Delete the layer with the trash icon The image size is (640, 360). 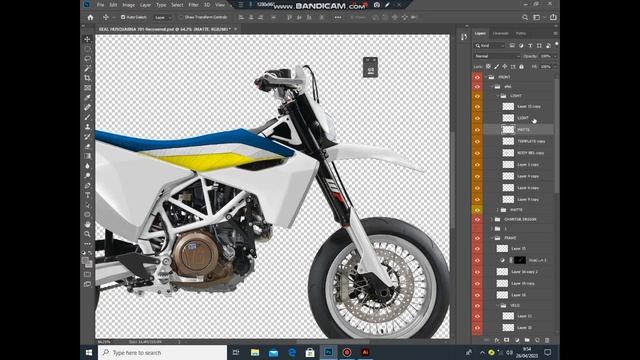(547, 340)
